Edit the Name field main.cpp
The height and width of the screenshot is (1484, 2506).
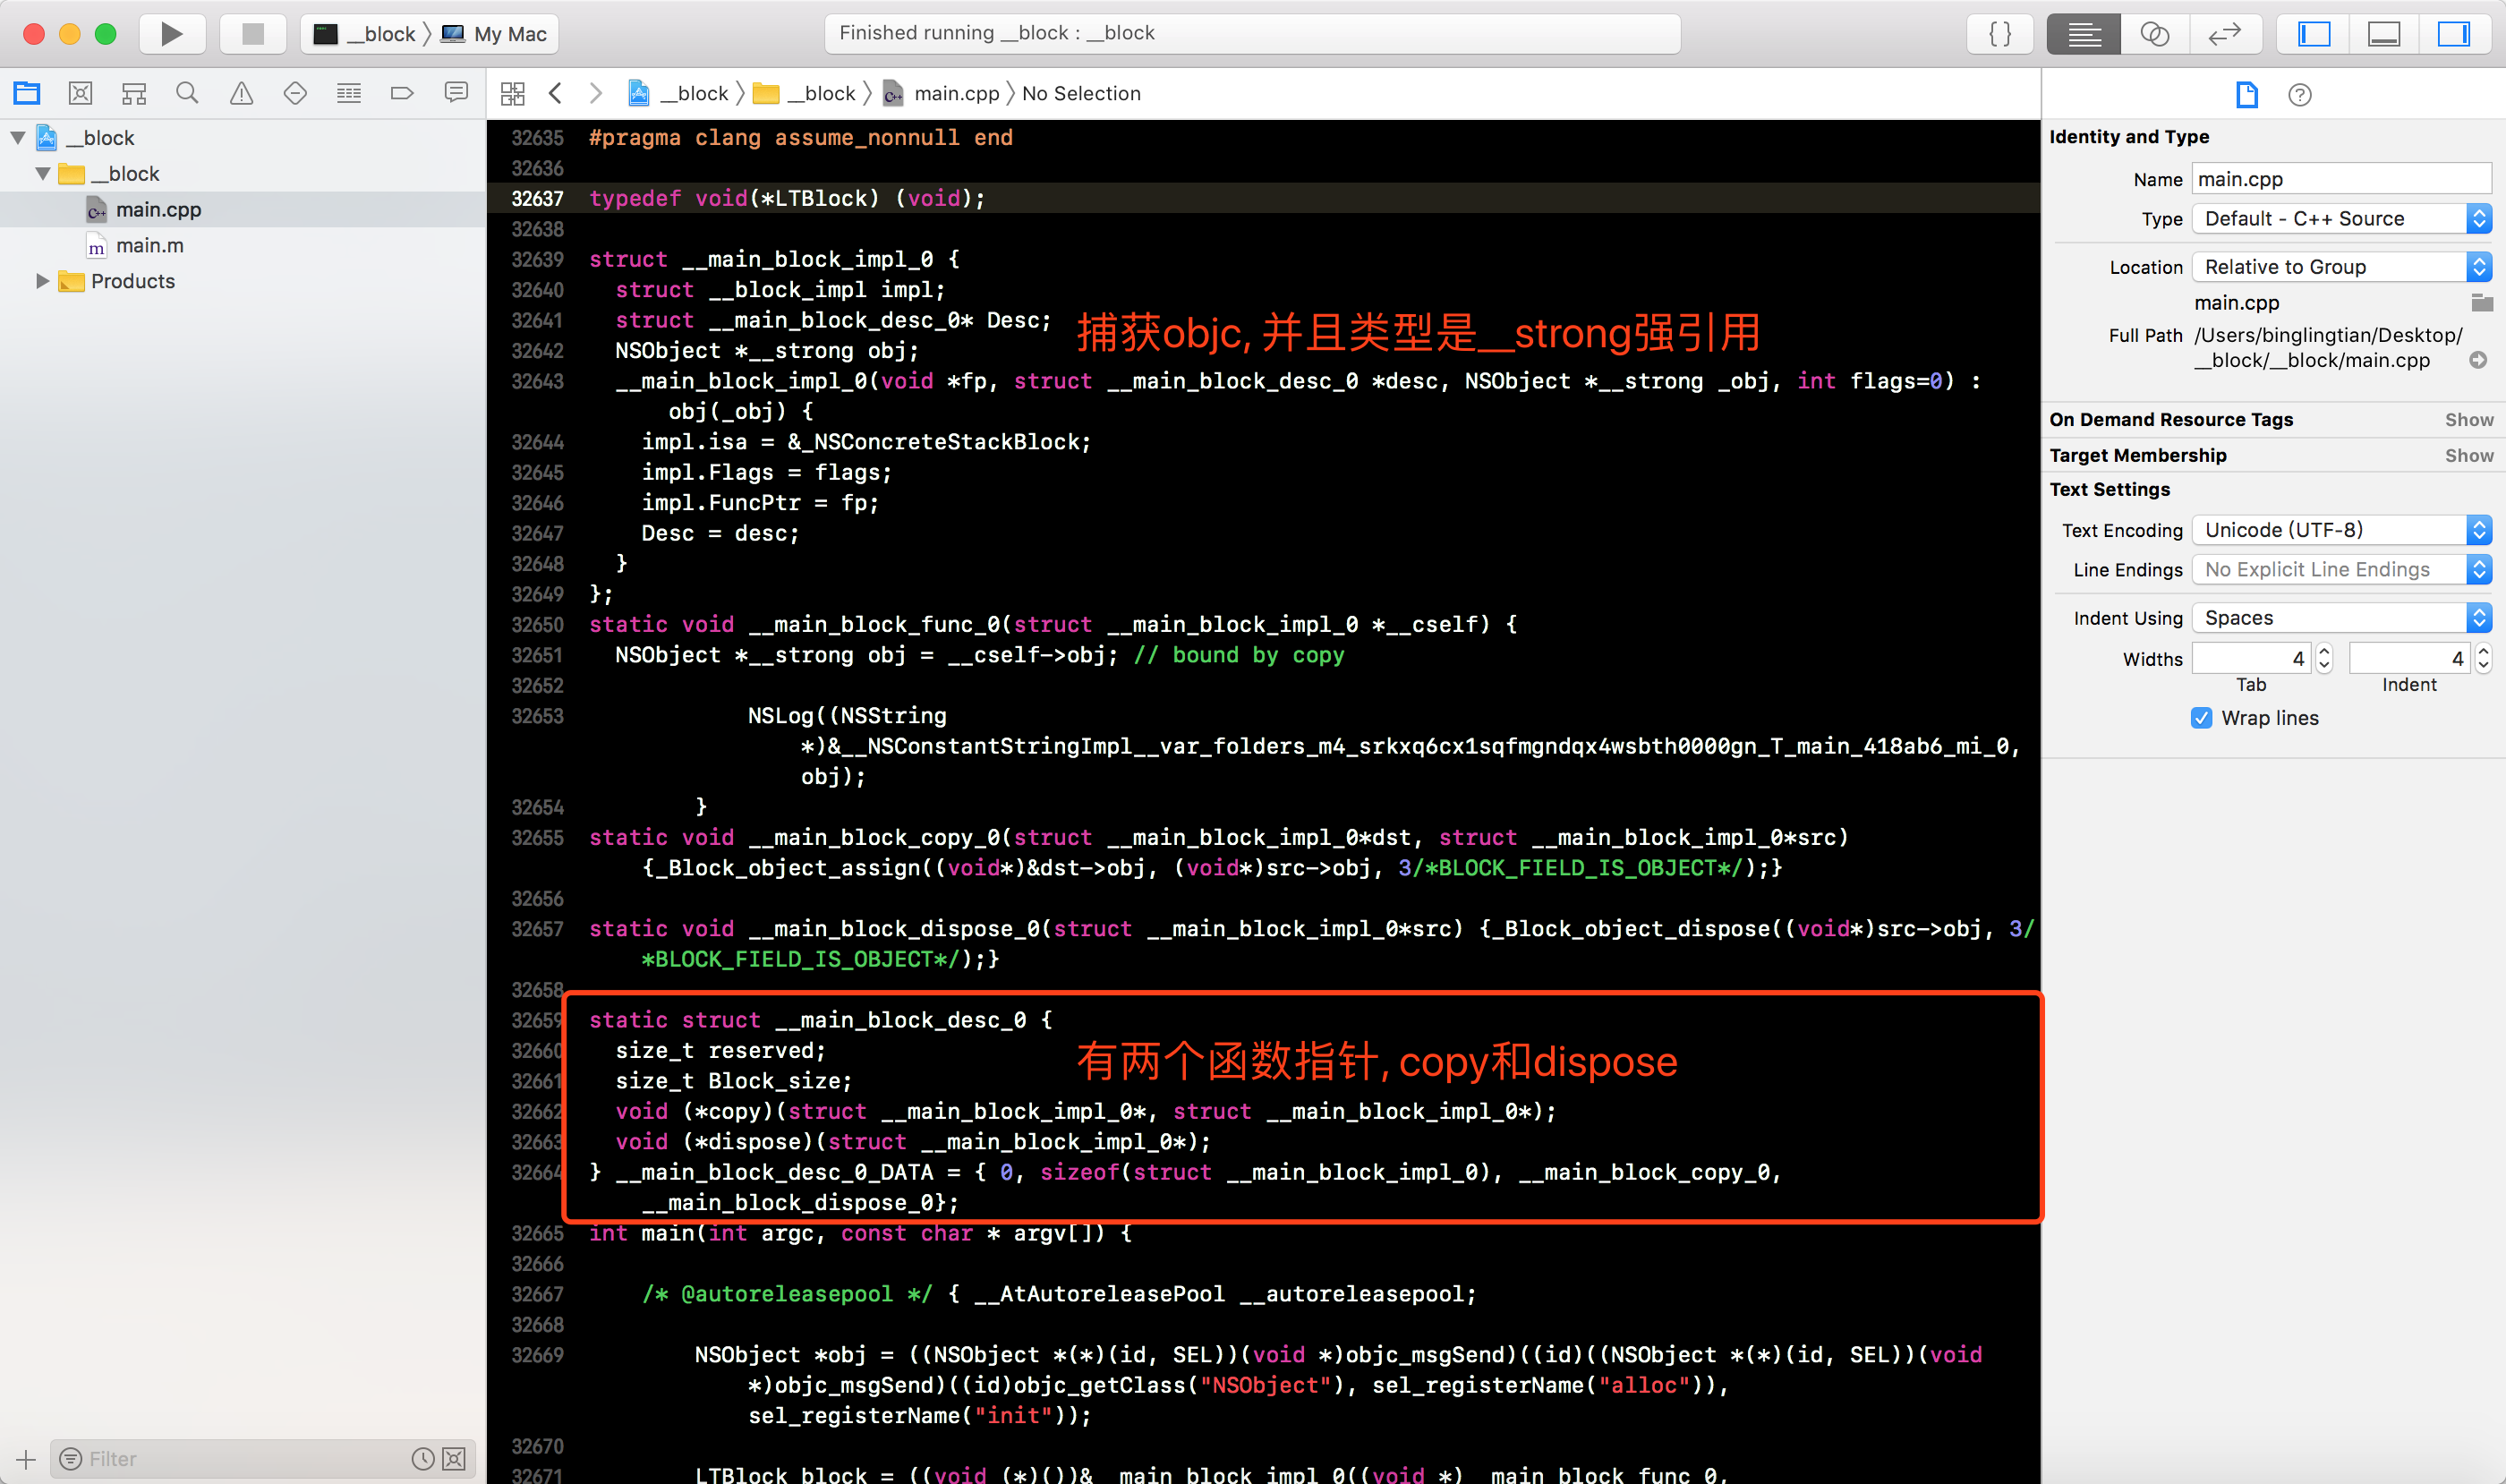tap(2341, 179)
